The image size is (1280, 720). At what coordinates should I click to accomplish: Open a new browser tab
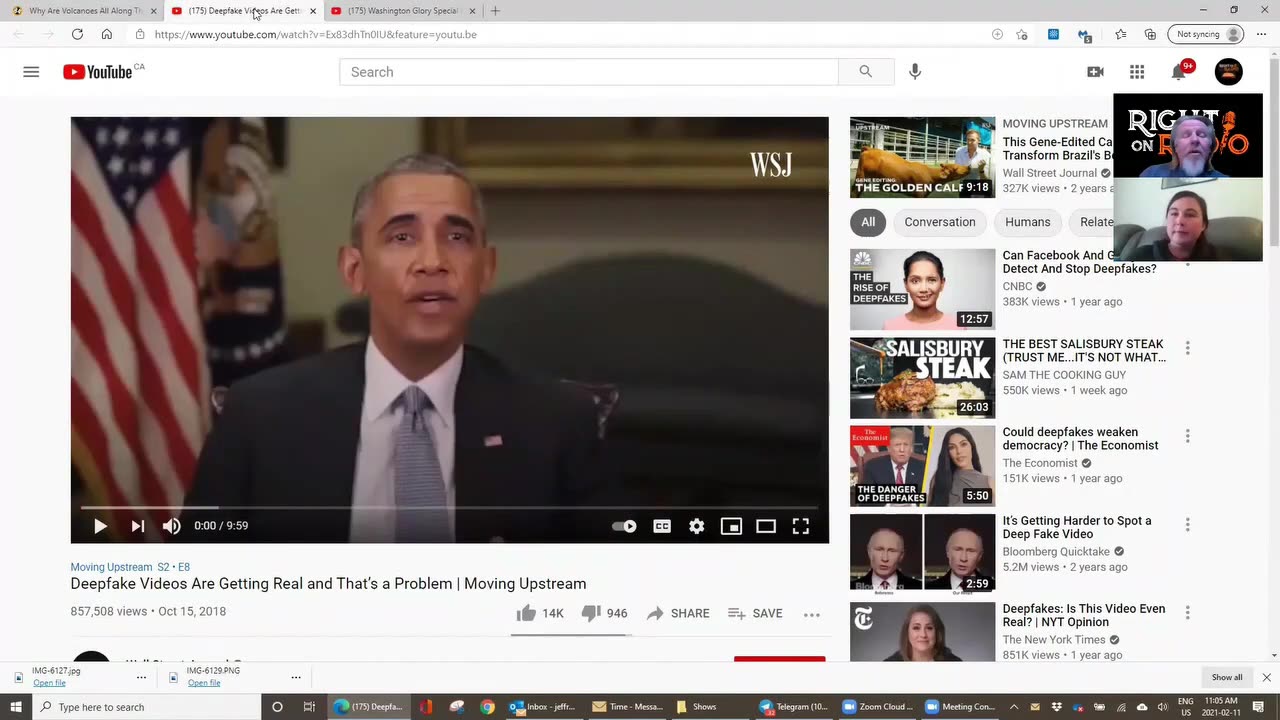[495, 11]
